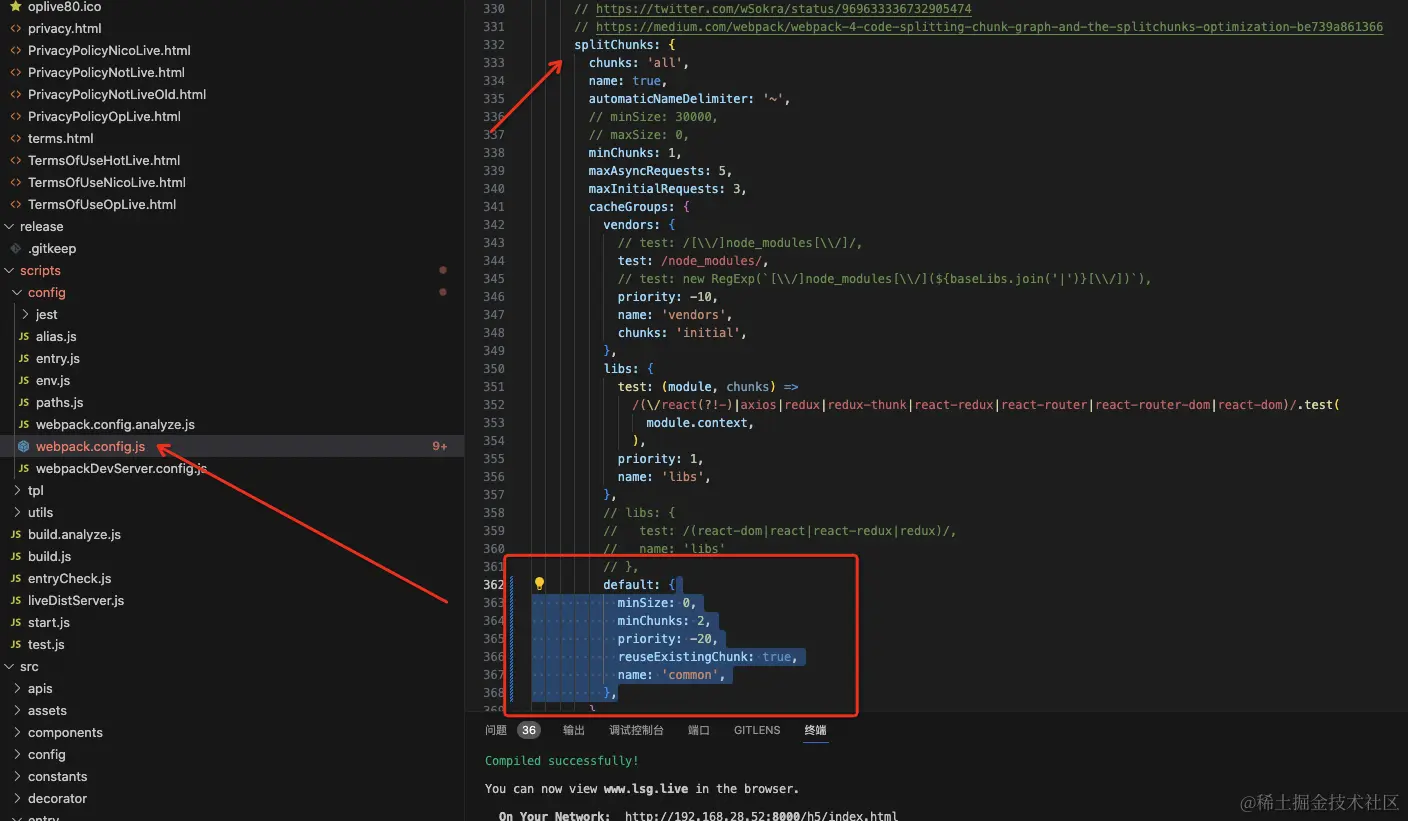The image size is (1408, 821).
Task: Expand the decorator folder
Action: [x=17, y=798]
